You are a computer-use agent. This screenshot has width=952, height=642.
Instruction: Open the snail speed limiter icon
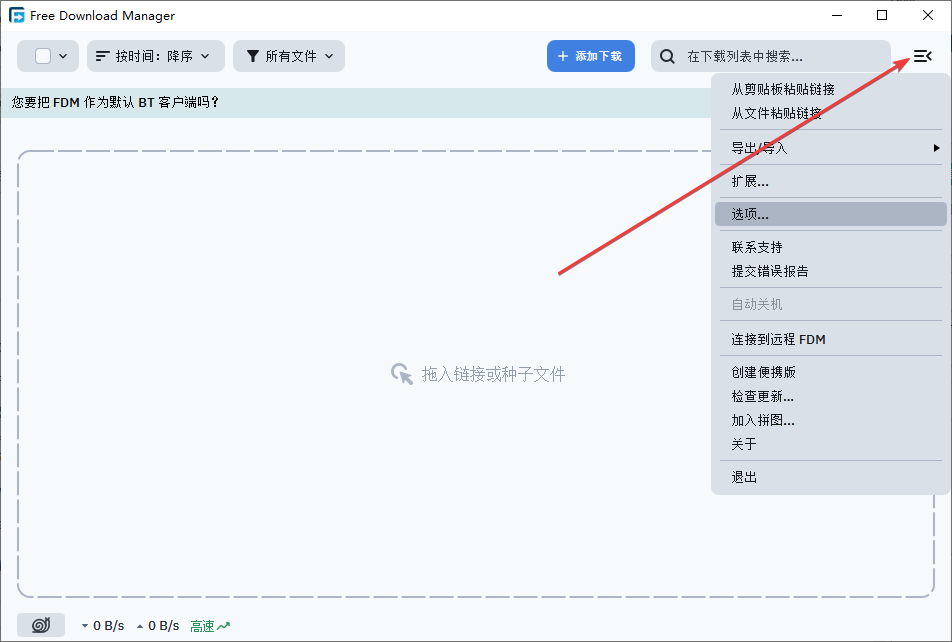(x=40, y=624)
